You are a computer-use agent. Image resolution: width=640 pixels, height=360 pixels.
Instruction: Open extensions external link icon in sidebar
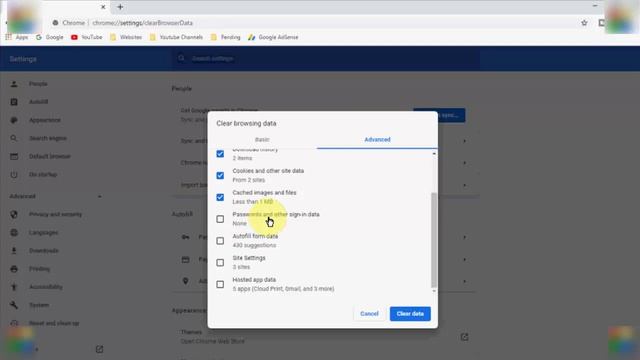99,349
